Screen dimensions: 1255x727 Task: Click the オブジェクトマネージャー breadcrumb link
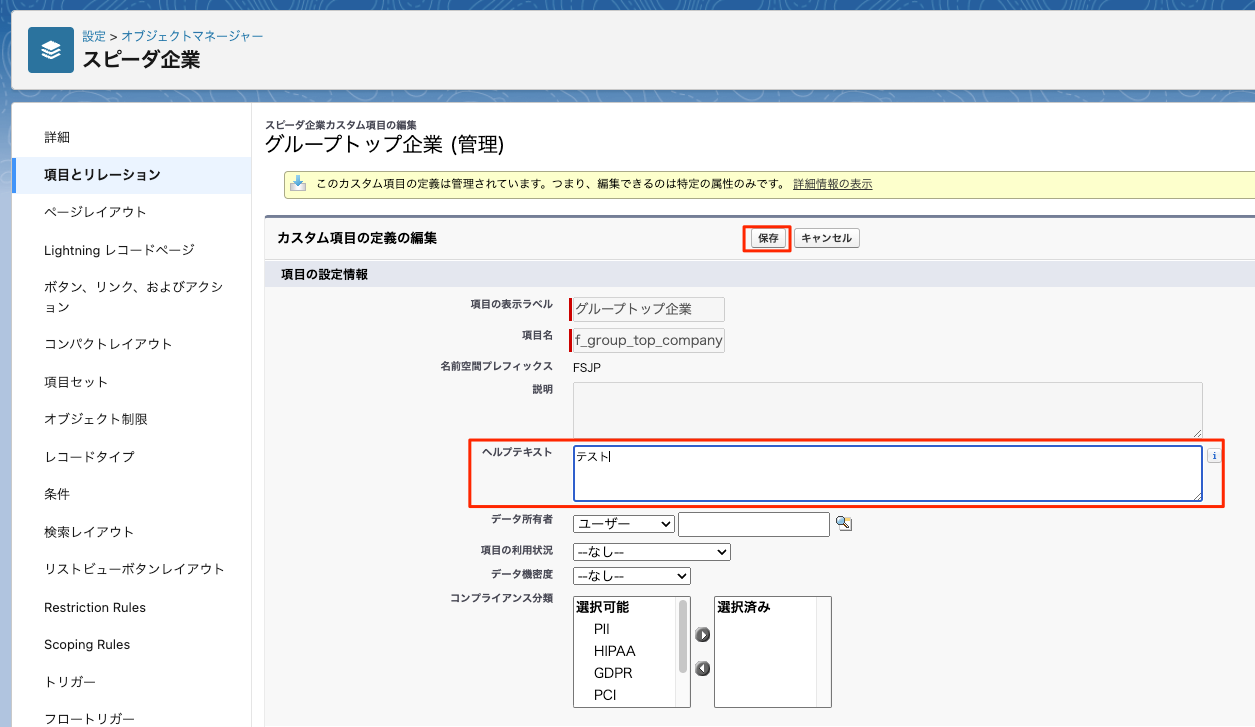(x=192, y=36)
